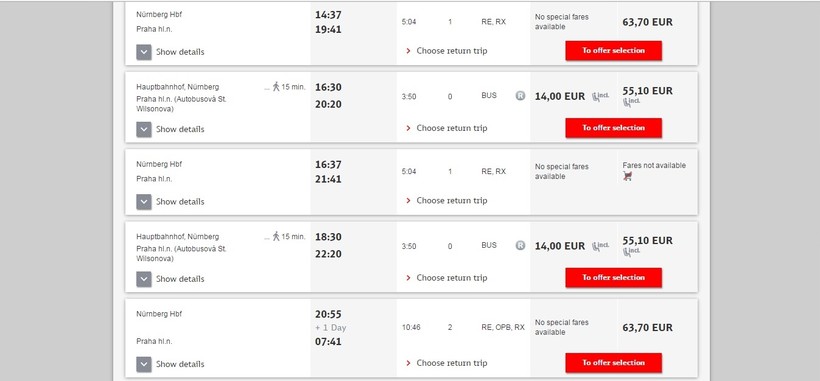
Task: Click crossed-out cart icon under Fares not available
Action: (x=628, y=176)
